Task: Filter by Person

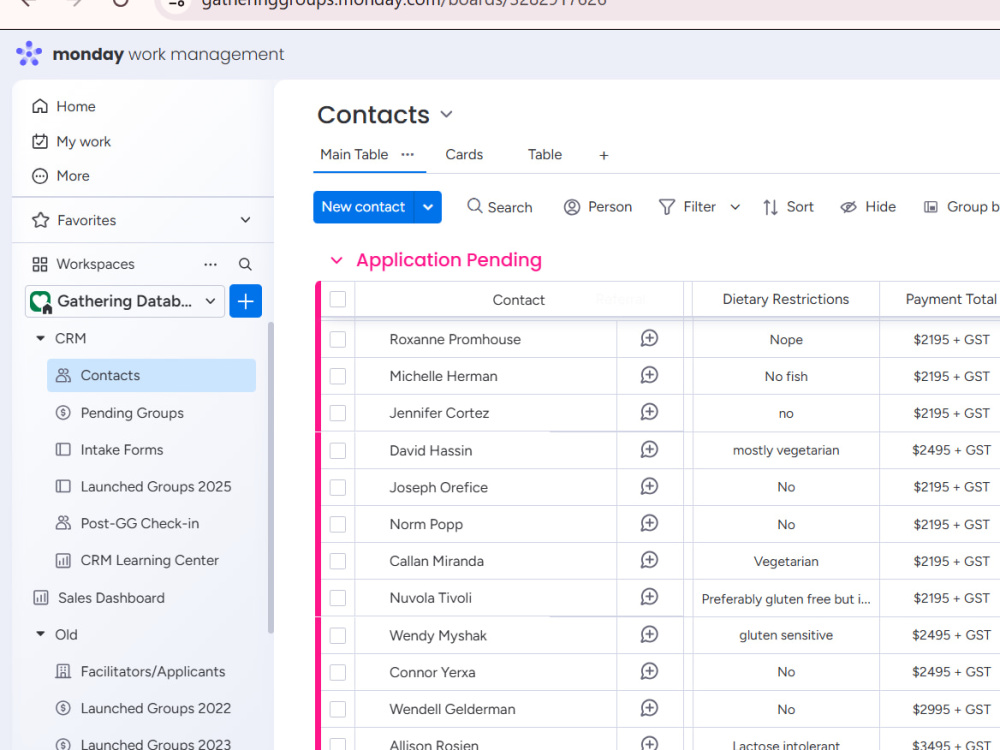Action: pyautogui.click(x=598, y=207)
